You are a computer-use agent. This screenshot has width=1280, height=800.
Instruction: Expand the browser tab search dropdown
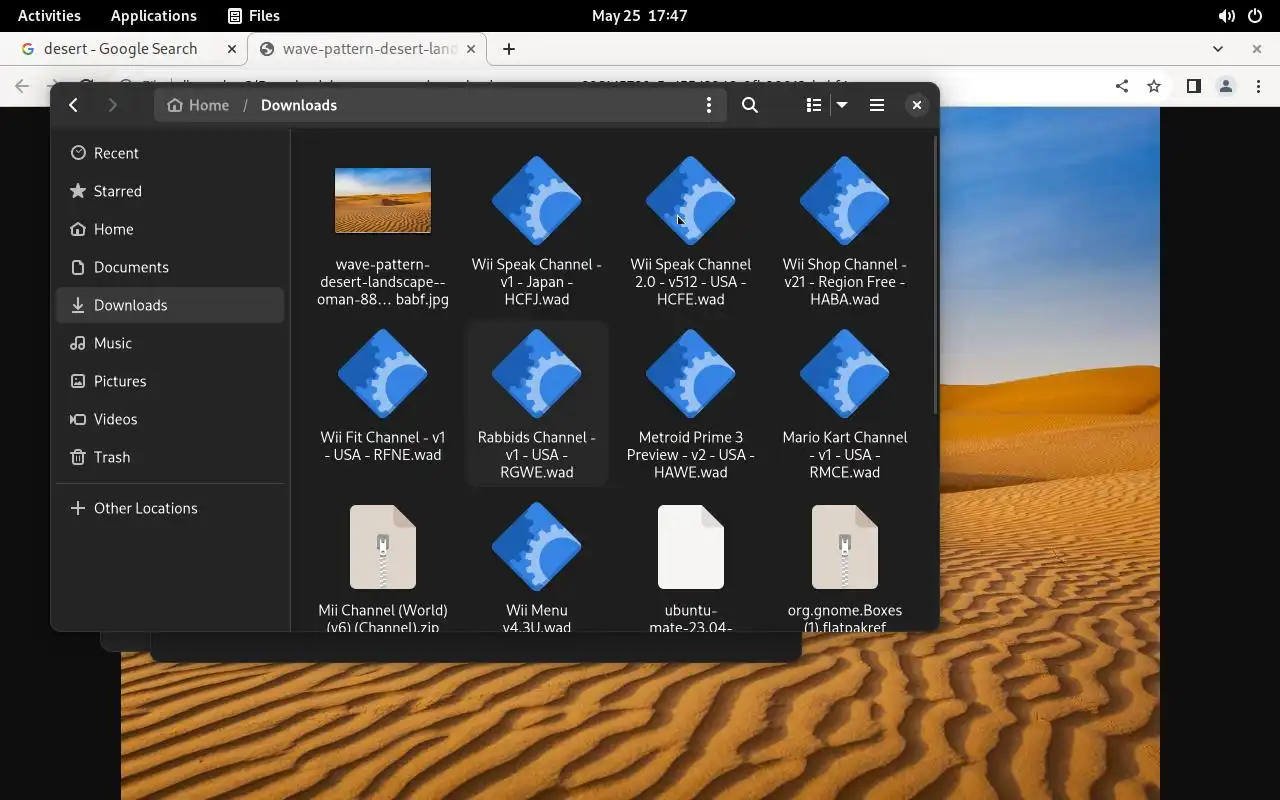pos(1218,48)
